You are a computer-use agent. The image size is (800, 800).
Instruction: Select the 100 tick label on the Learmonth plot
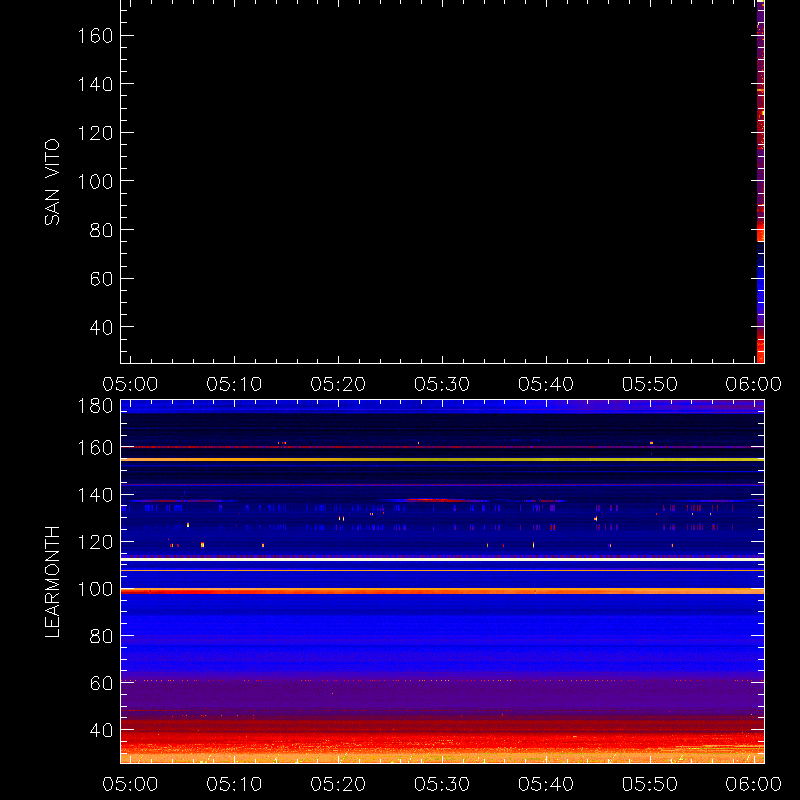pyautogui.click(x=95, y=589)
